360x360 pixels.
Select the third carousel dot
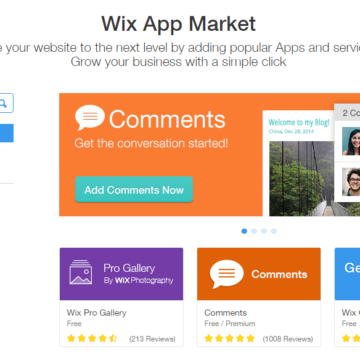coord(264,231)
